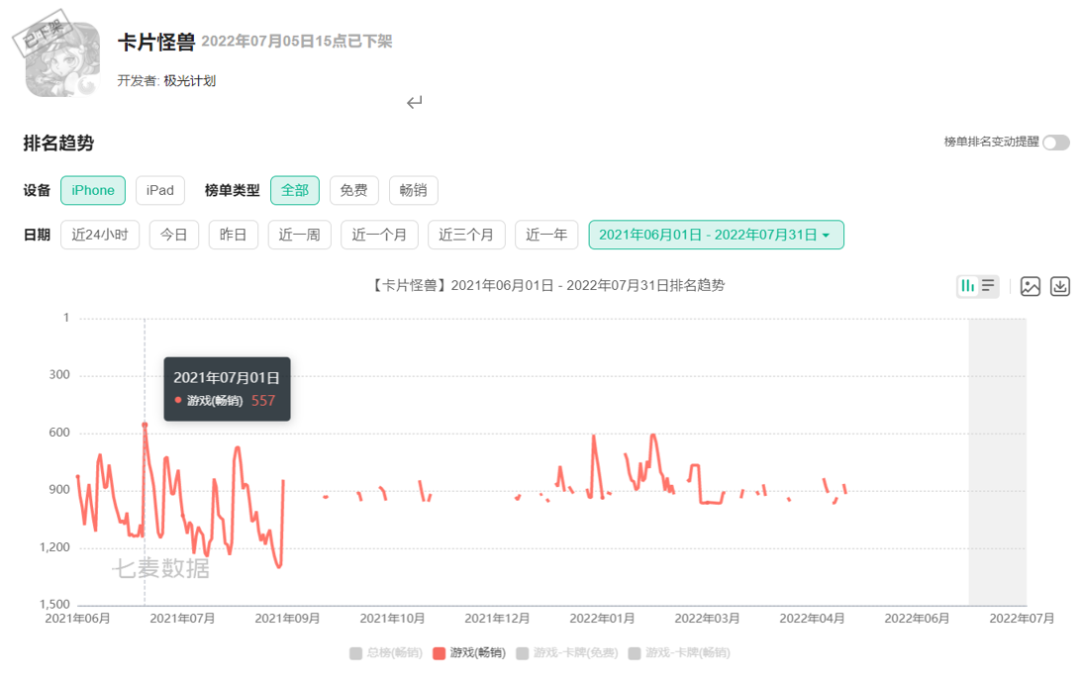1080x681 pixels.
Task: Click the 排名趋势 section heading
Action: point(59,143)
